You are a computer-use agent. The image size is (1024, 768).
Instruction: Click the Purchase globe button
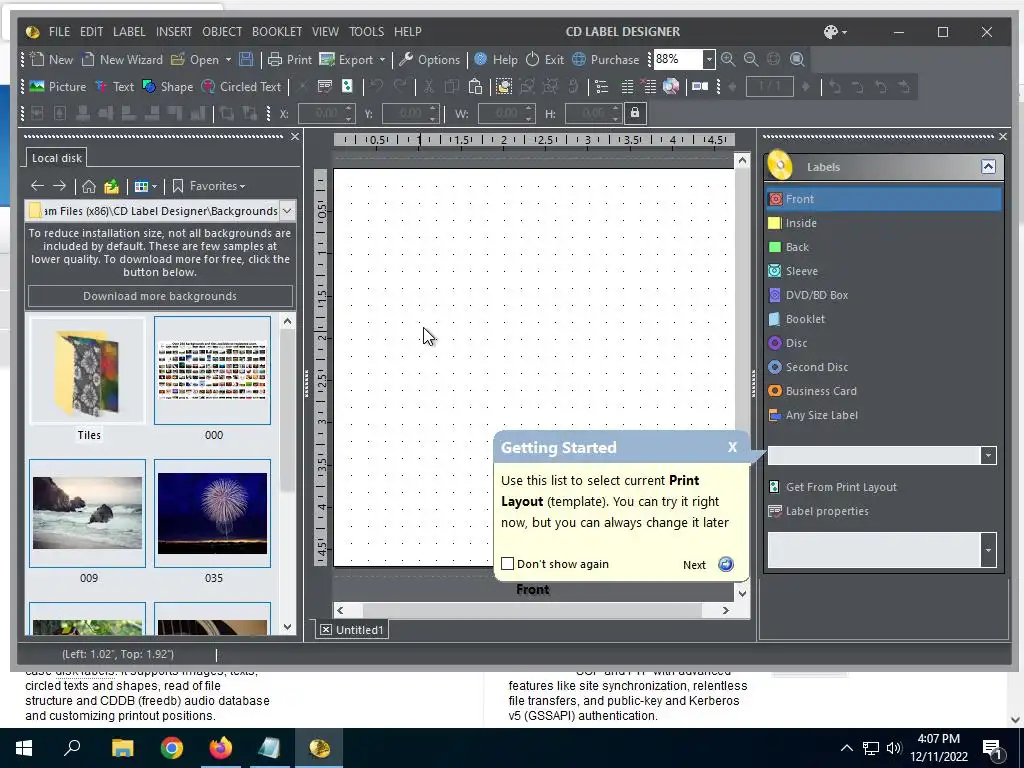pyautogui.click(x=605, y=59)
